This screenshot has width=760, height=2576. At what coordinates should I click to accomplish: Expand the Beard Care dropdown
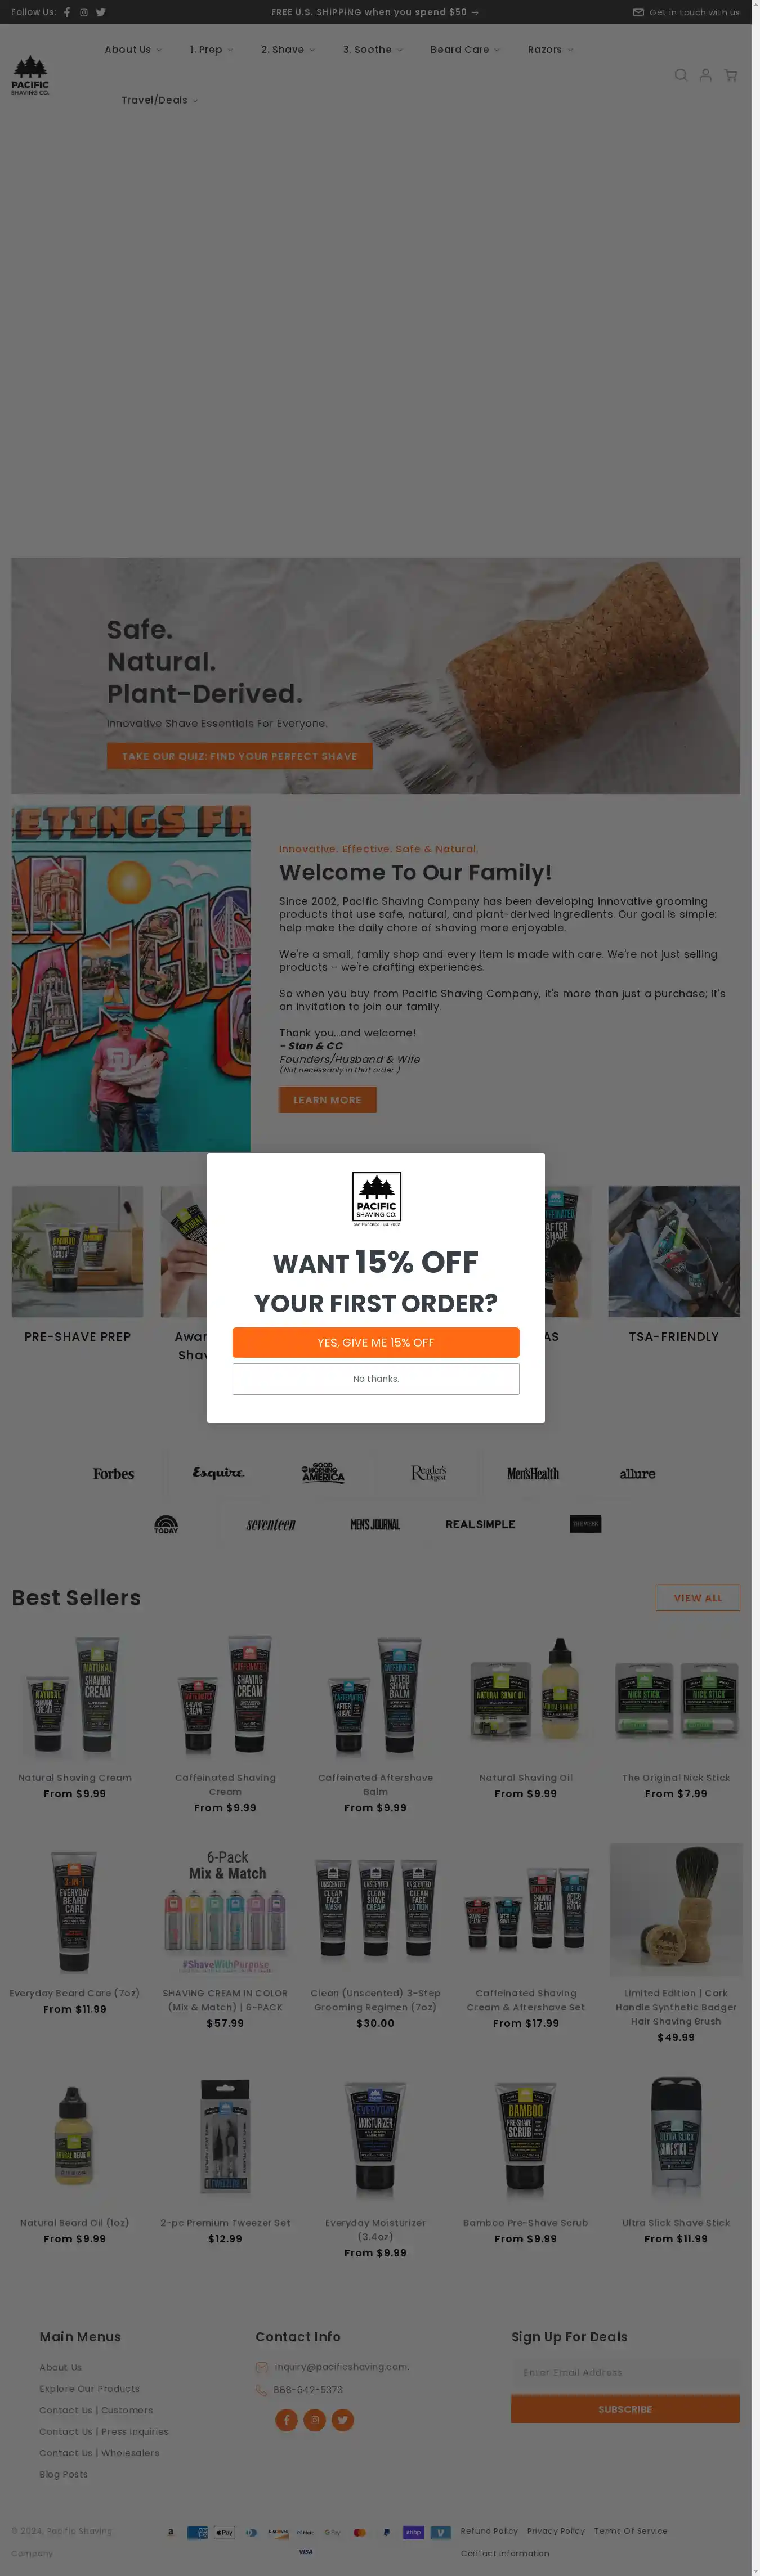[465, 49]
